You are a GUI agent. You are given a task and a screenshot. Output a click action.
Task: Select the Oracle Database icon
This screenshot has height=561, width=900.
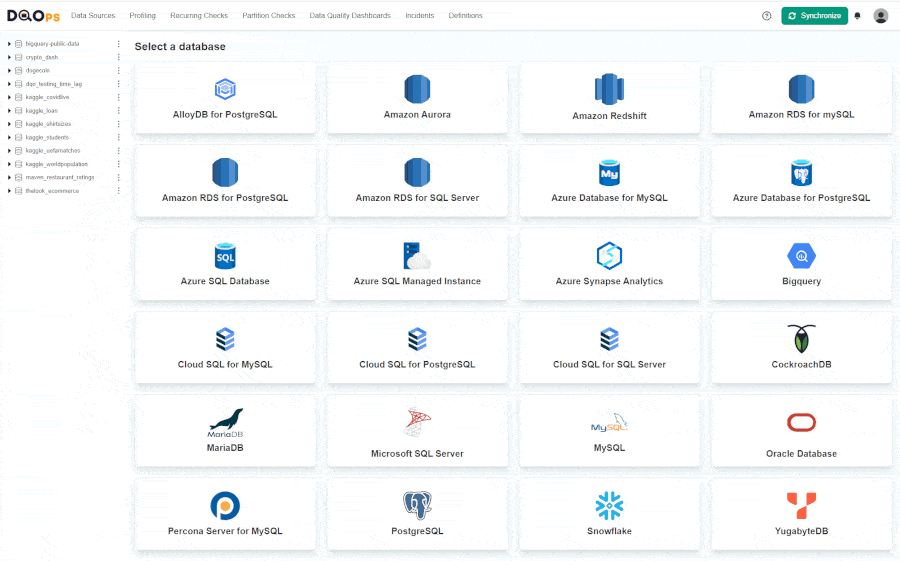pos(801,423)
